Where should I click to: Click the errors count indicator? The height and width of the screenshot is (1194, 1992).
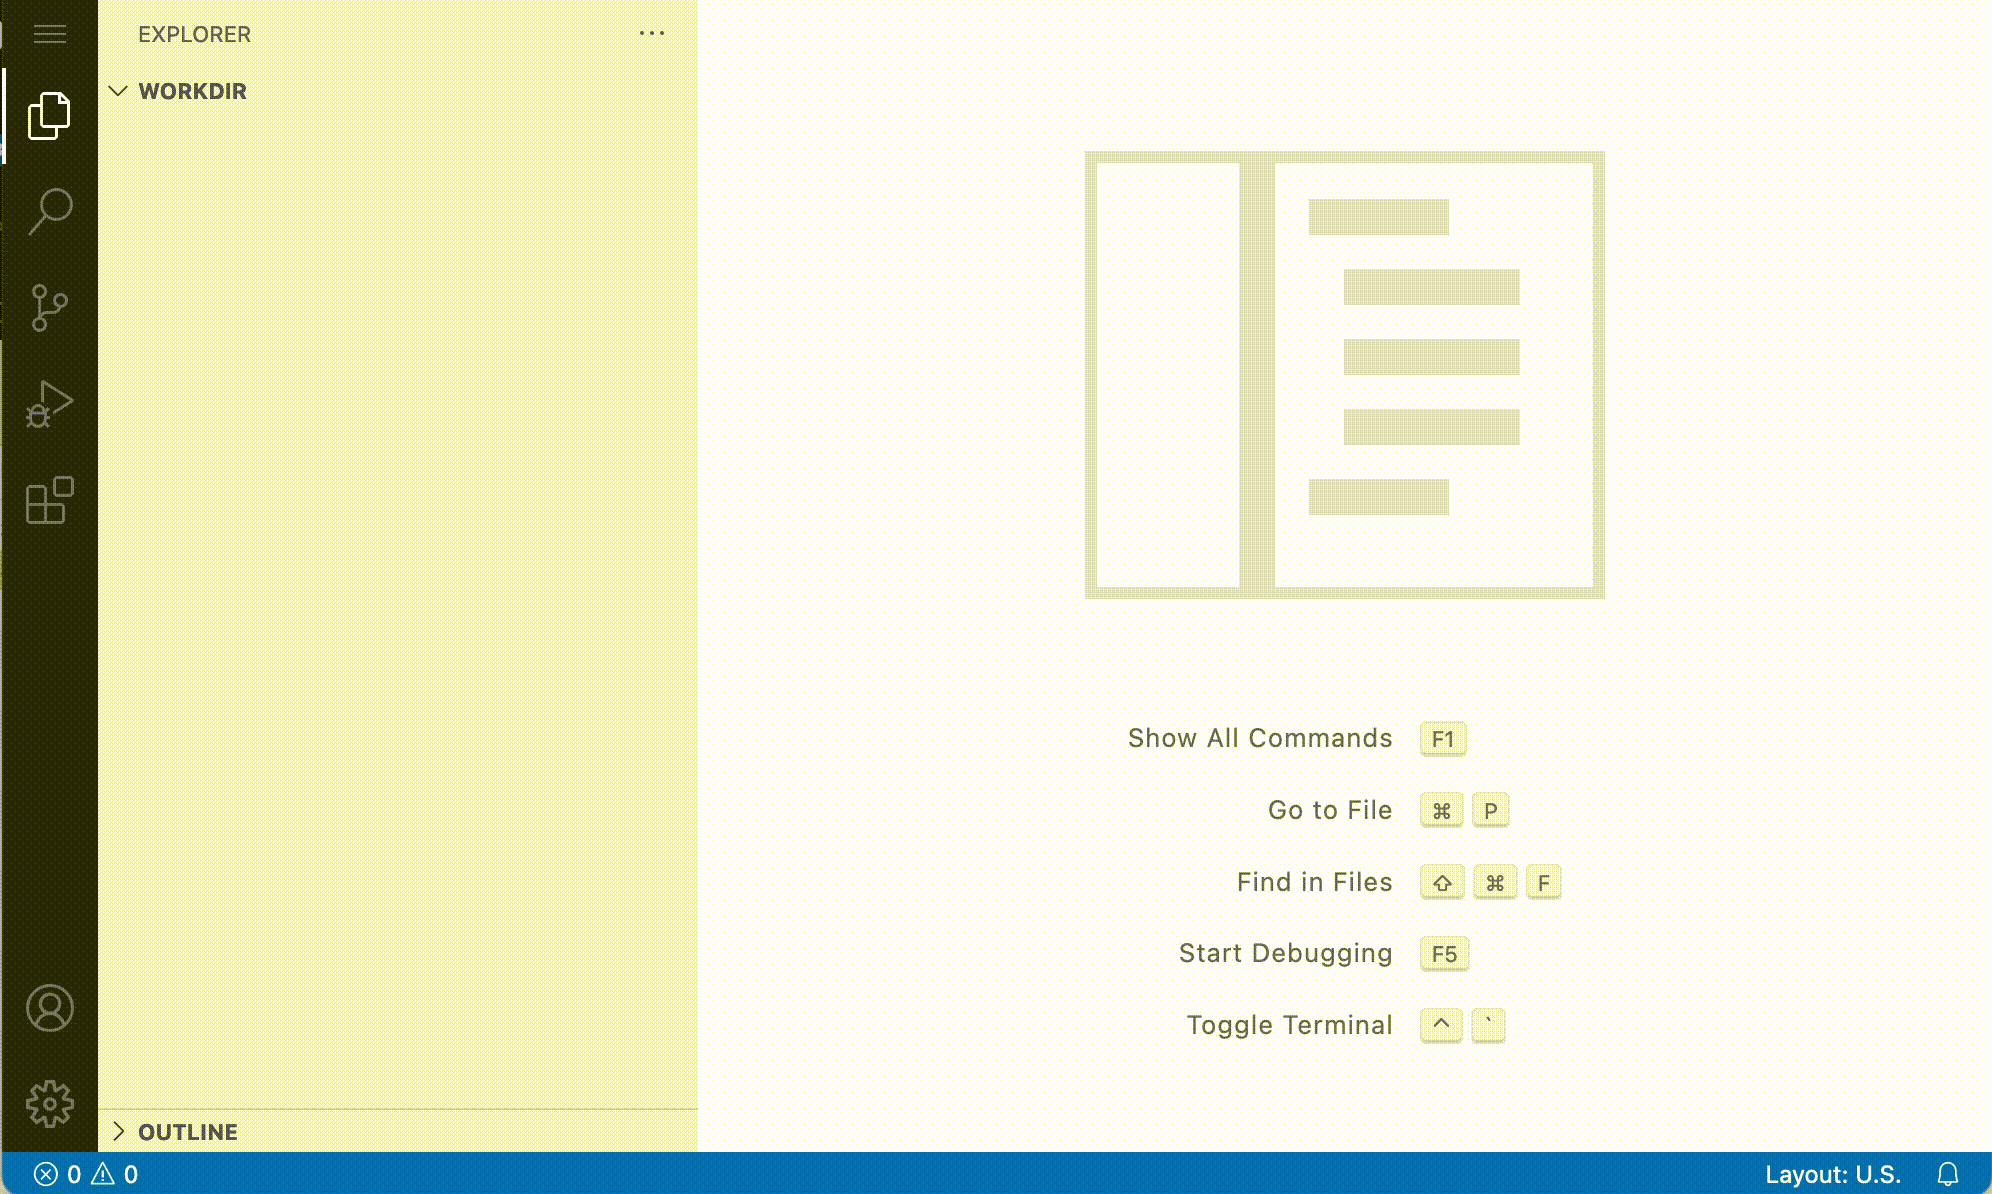[58, 1174]
